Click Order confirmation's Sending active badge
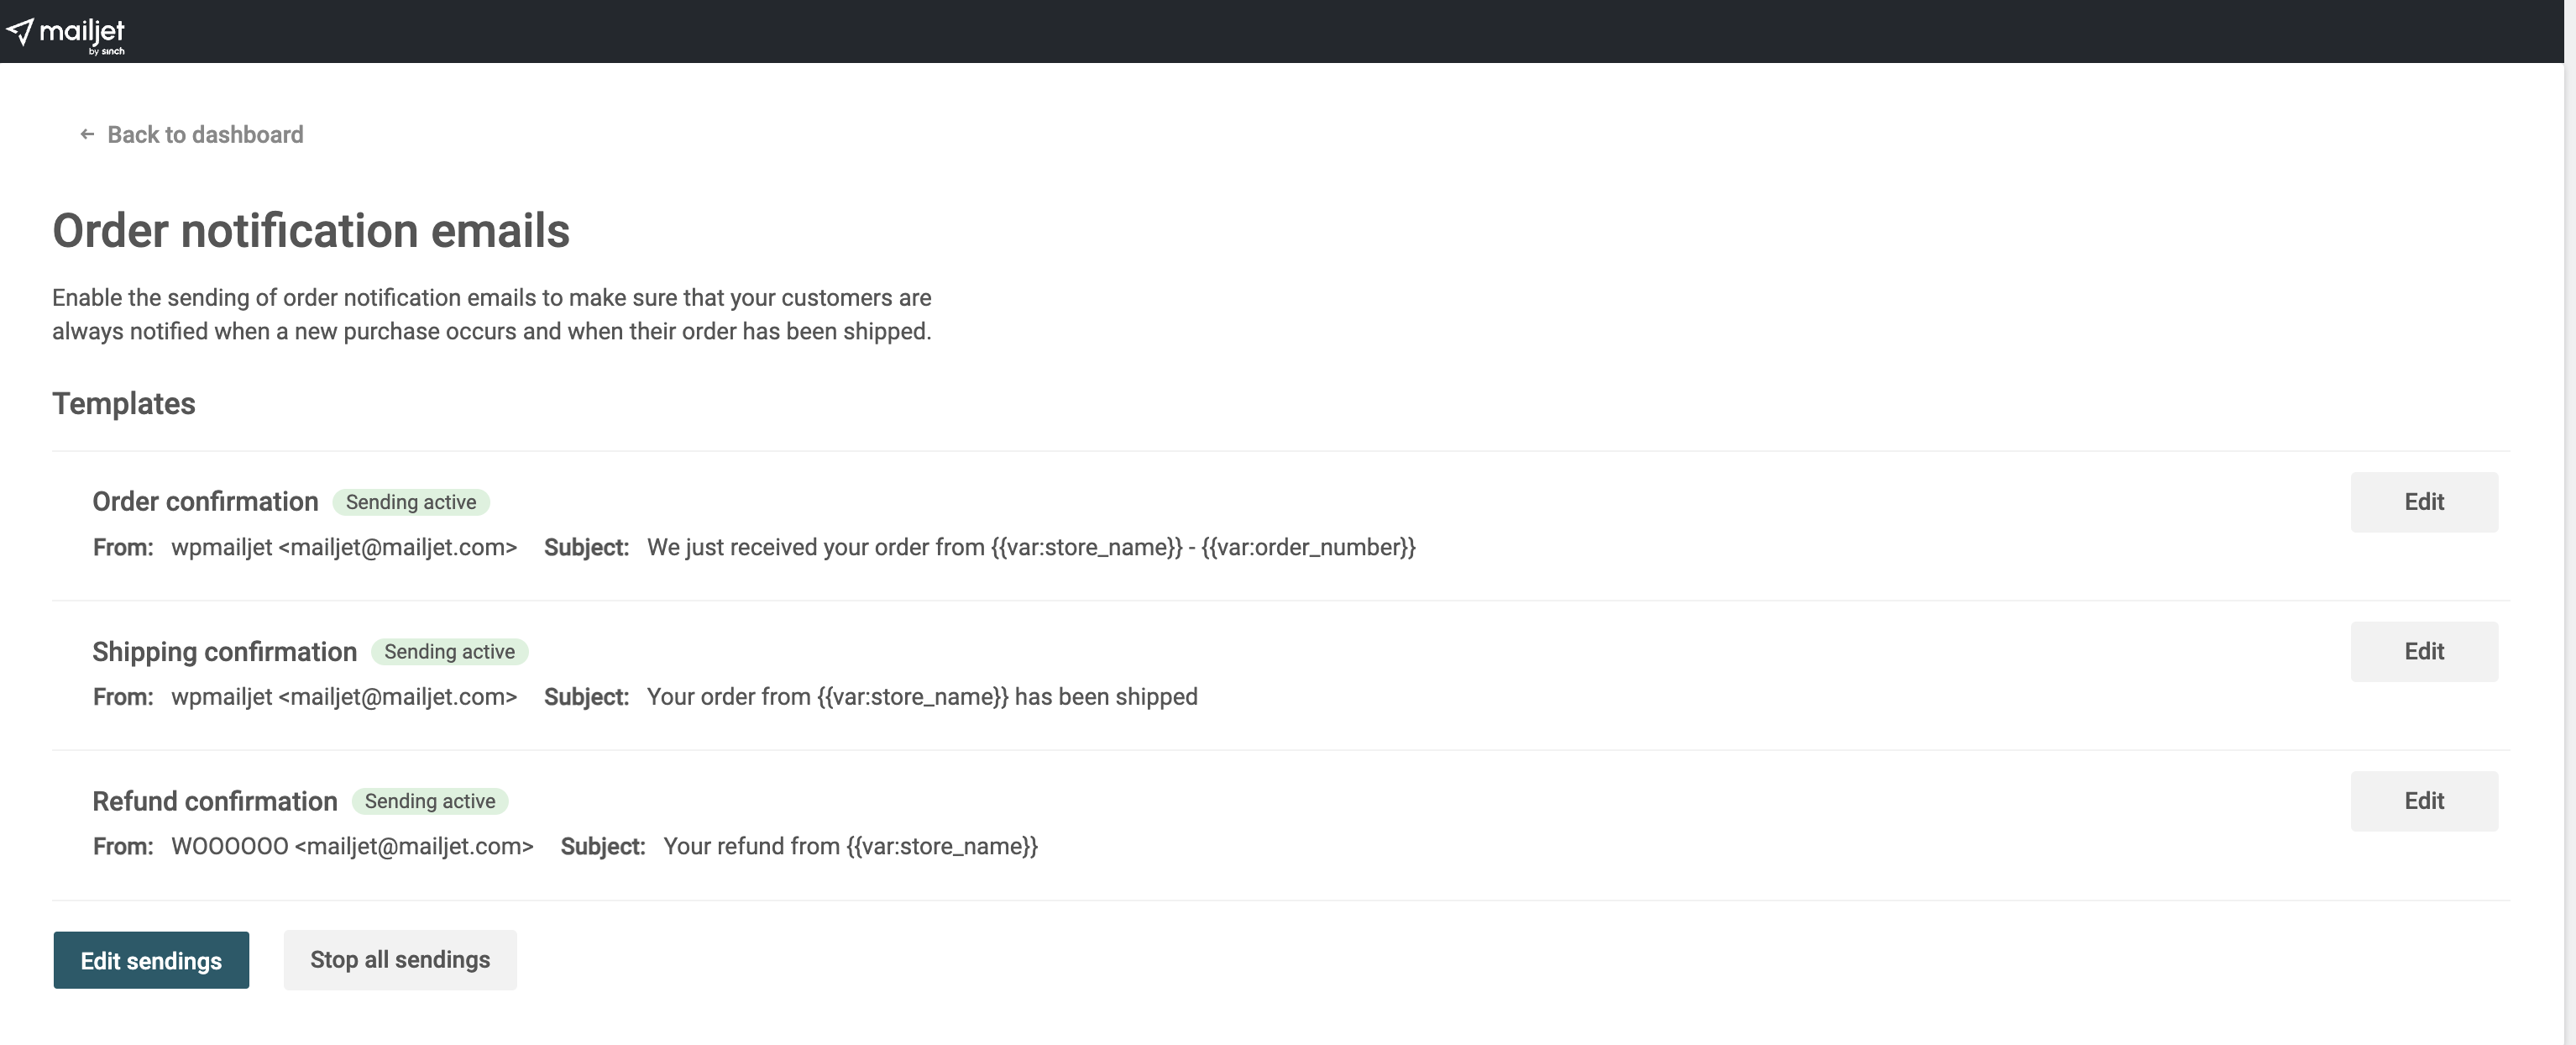Screen dimensions: 2576x1045 [x=411, y=502]
